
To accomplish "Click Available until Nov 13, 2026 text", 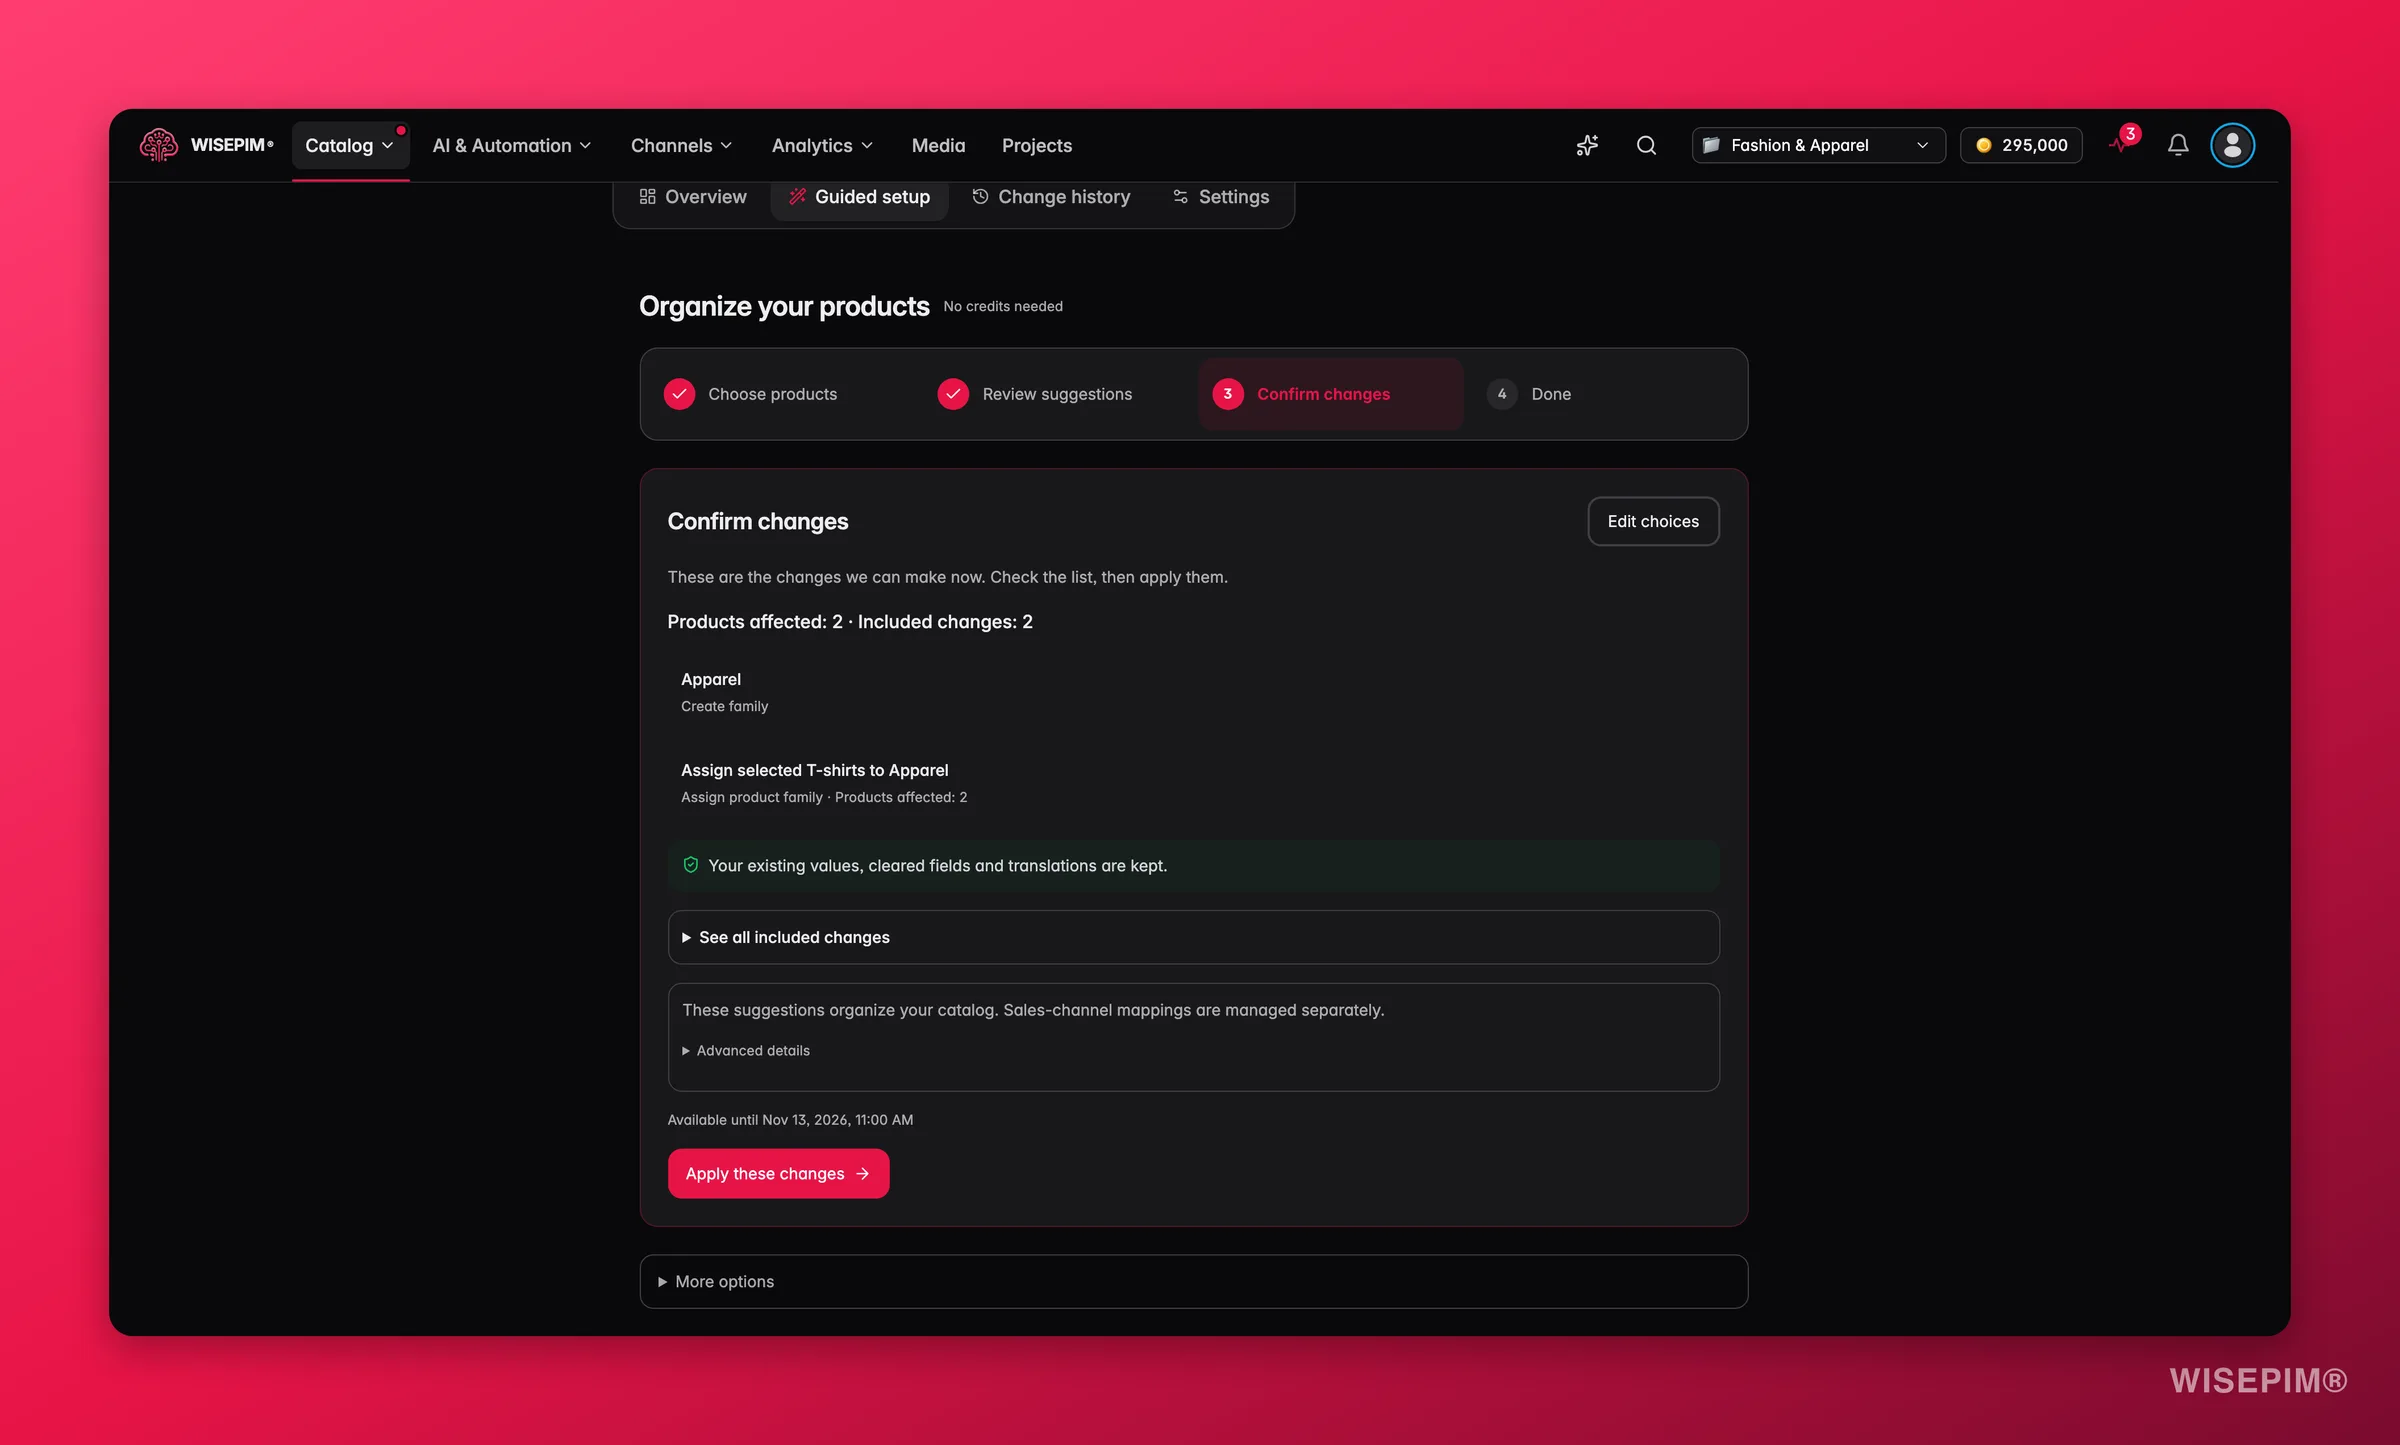I will tap(790, 1120).
